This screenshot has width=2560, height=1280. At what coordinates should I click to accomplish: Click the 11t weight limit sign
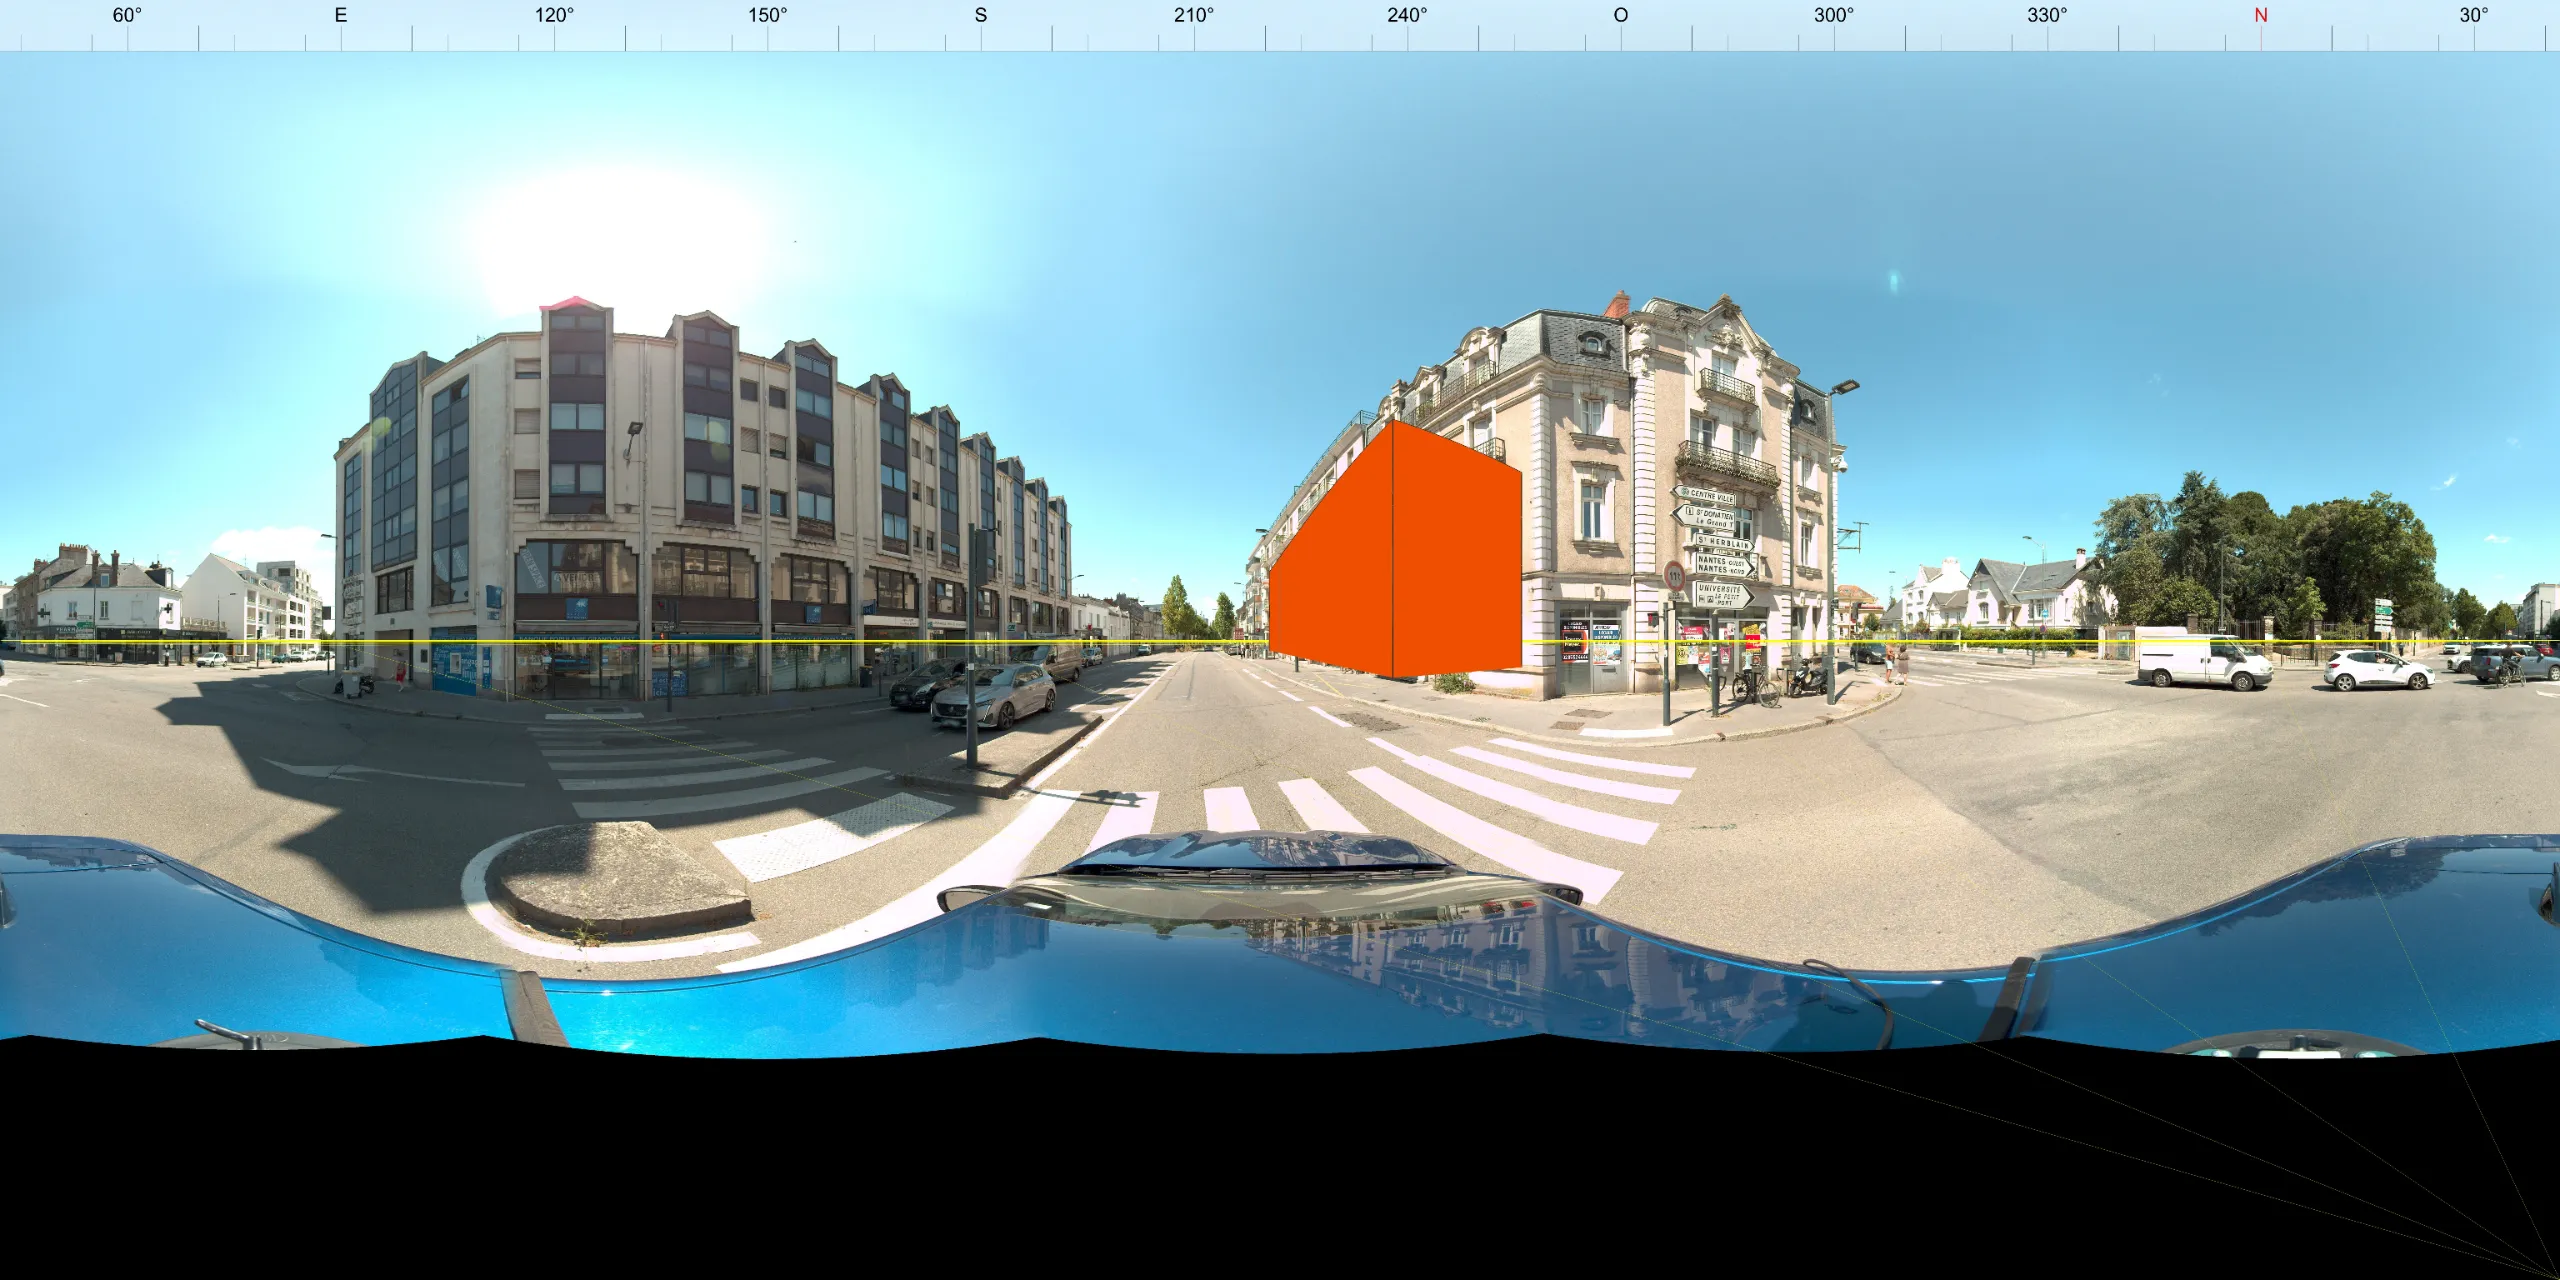pos(1674,576)
